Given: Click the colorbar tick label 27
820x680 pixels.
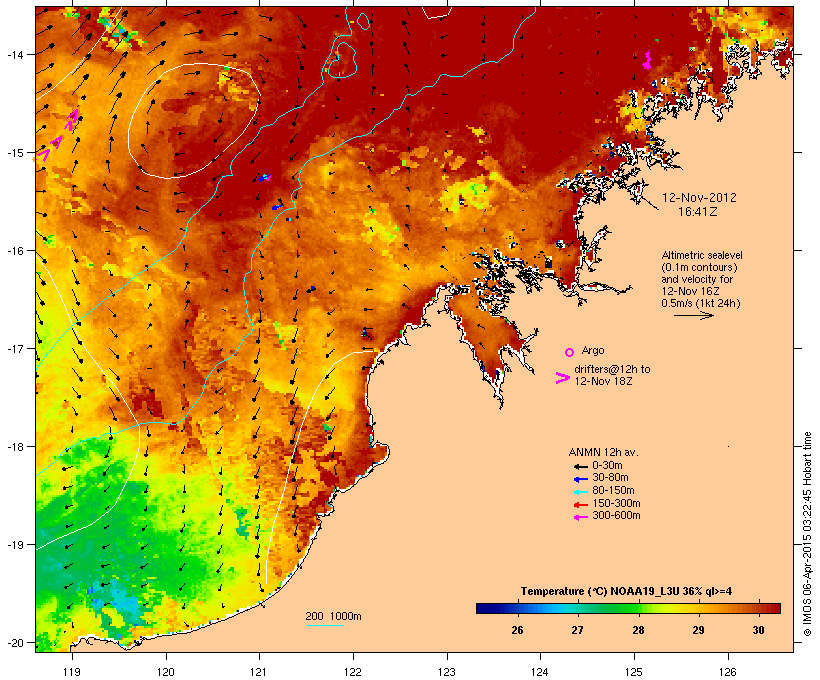Looking at the screenshot, I should (x=577, y=630).
